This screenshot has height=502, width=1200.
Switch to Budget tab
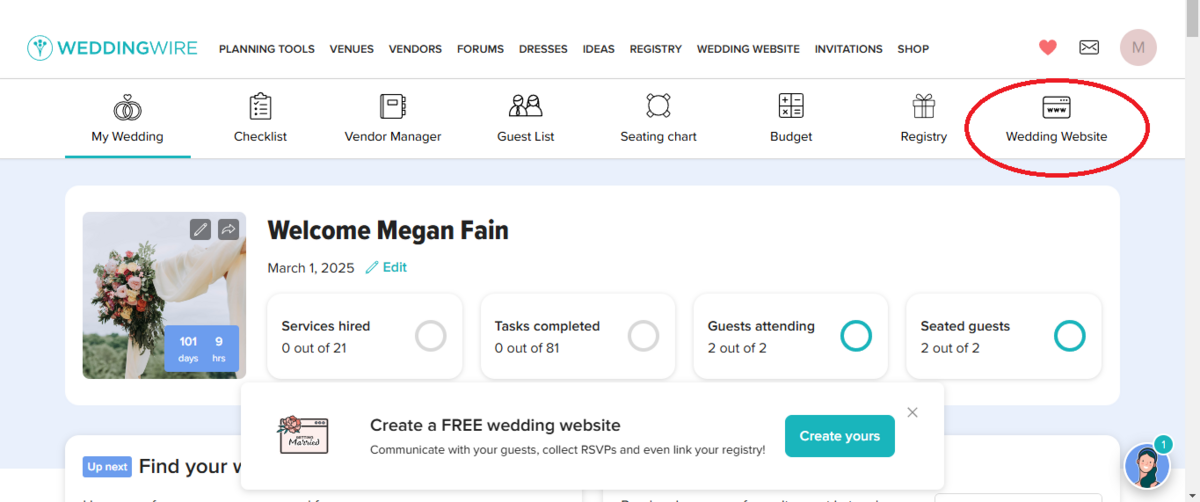791,137
